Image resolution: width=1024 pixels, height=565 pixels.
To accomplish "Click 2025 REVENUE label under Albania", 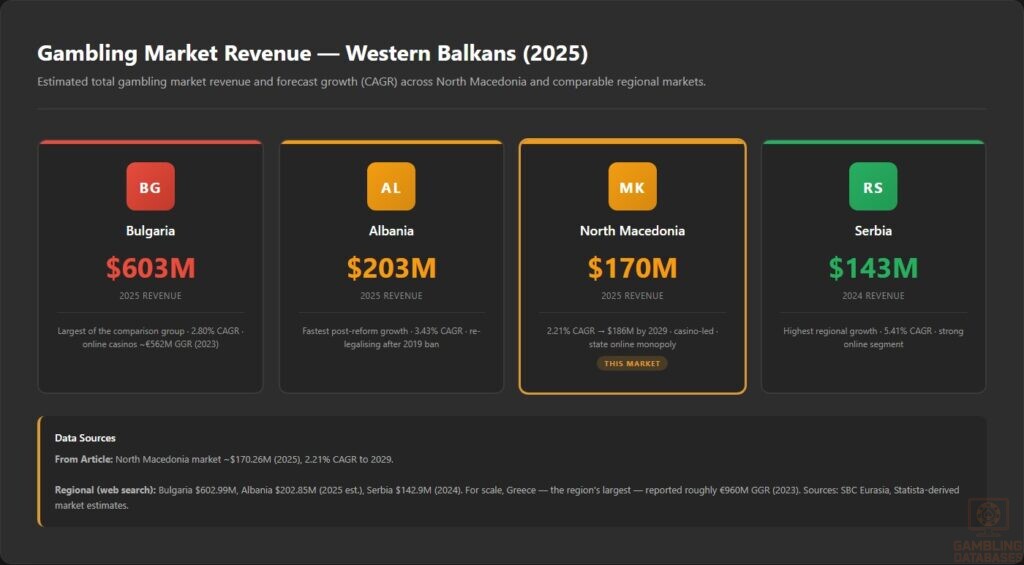I will [391, 296].
